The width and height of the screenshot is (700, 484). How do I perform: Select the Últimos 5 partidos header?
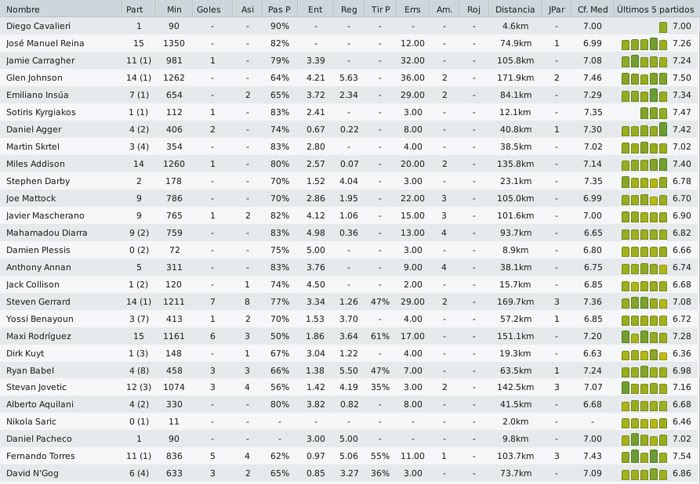[x=657, y=9]
